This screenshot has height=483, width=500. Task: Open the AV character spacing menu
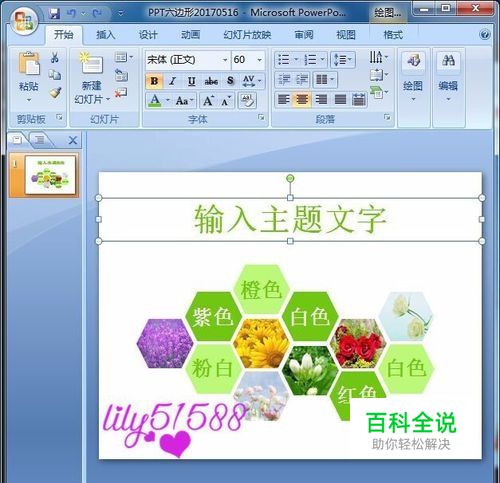tap(252, 81)
